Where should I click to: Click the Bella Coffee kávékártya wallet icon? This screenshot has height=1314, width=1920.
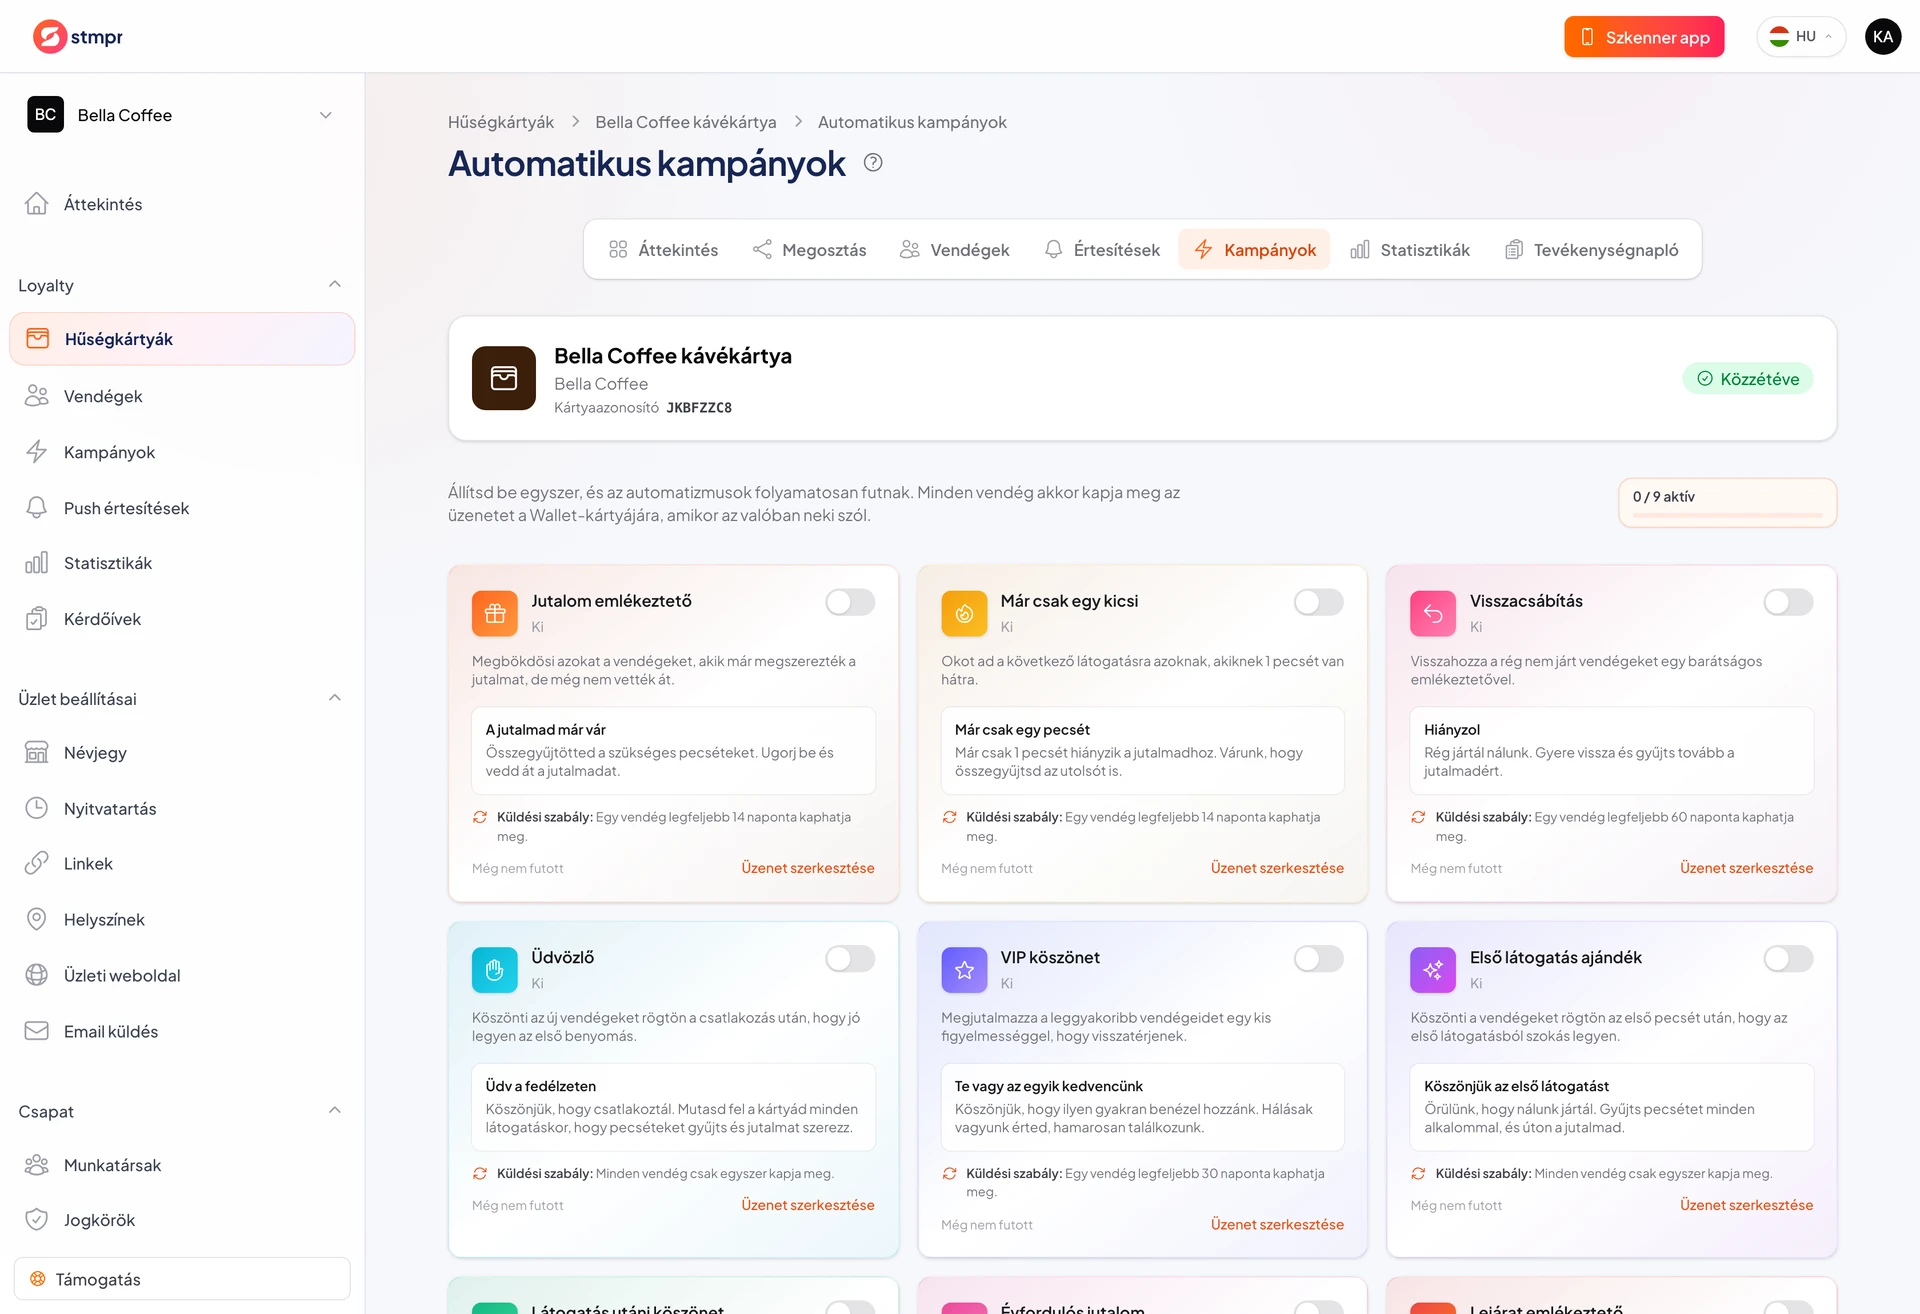[504, 378]
